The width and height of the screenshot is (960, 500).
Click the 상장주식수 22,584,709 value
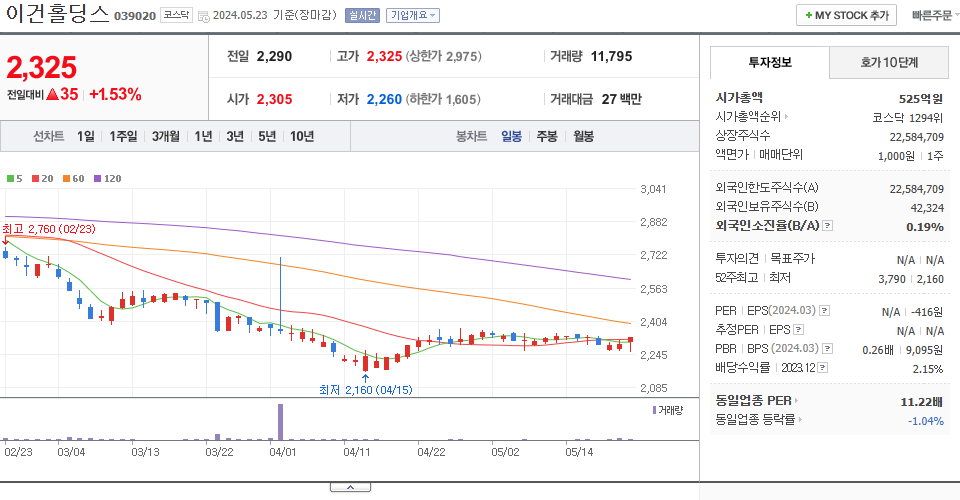point(917,137)
